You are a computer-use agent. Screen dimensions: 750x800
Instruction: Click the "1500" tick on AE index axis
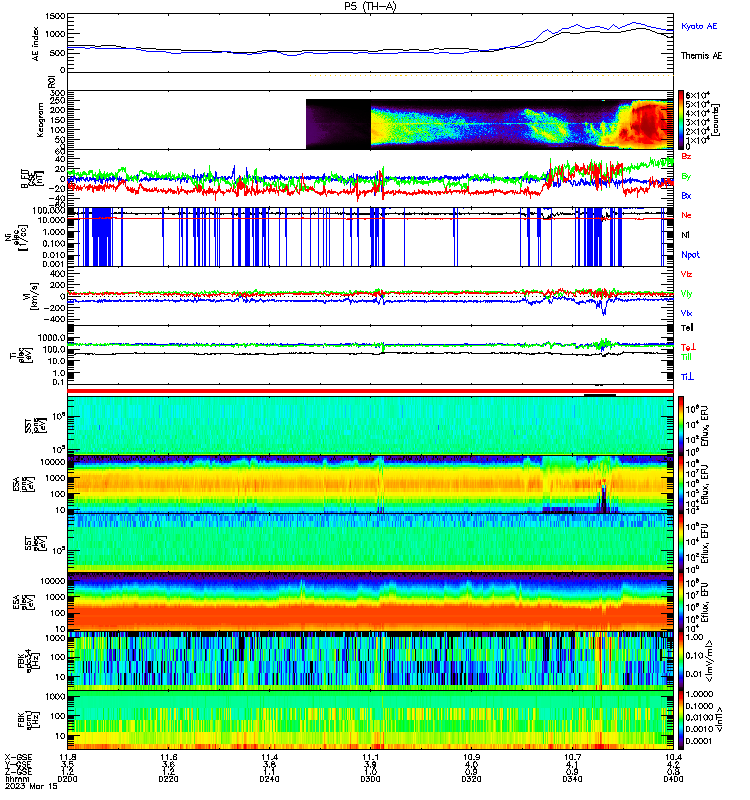[55, 16]
